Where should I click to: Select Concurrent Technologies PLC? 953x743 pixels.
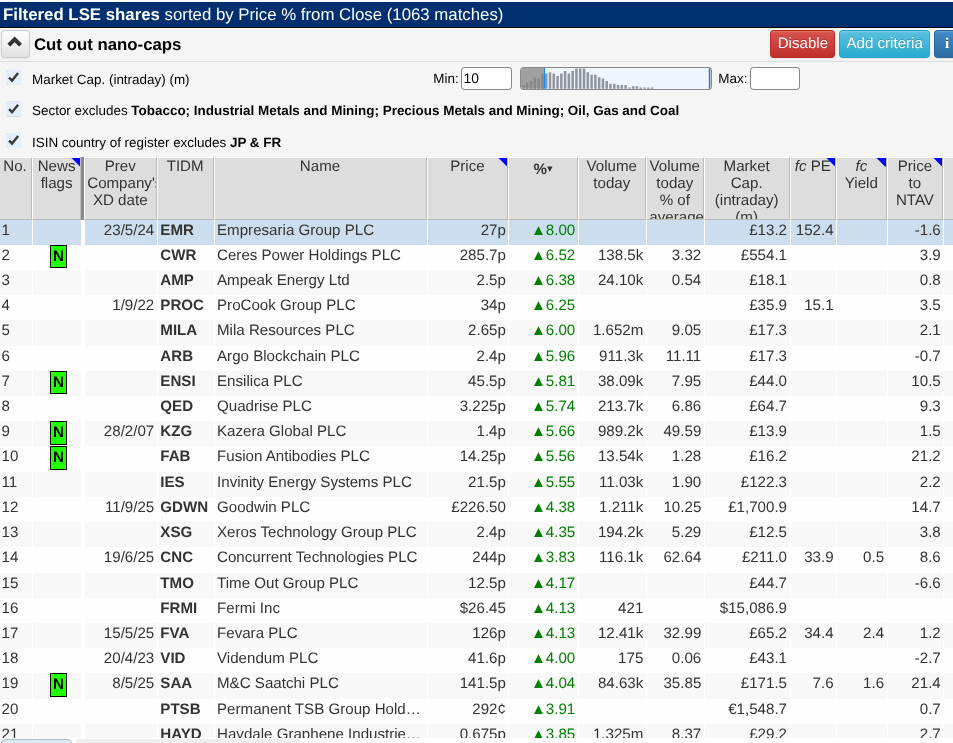point(317,557)
